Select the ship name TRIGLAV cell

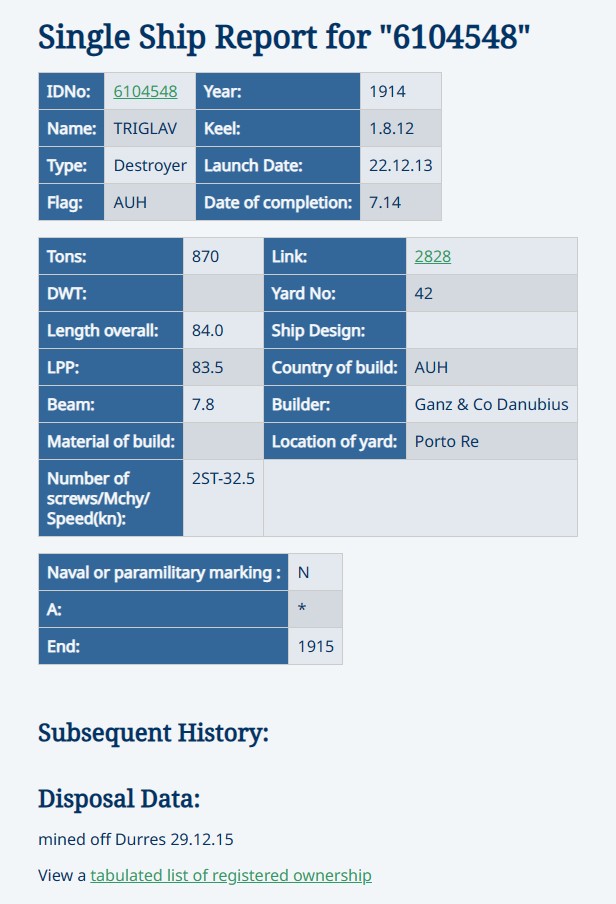(x=150, y=128)
